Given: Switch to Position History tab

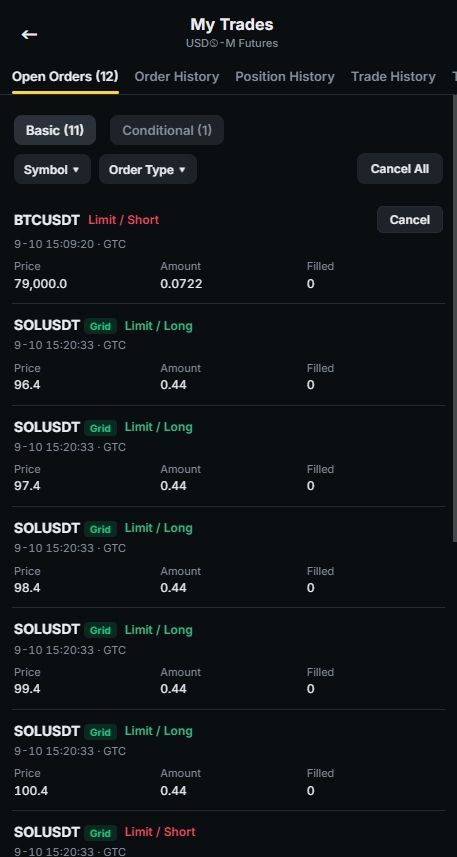Looking at the screenshot, I should (285, 77).
